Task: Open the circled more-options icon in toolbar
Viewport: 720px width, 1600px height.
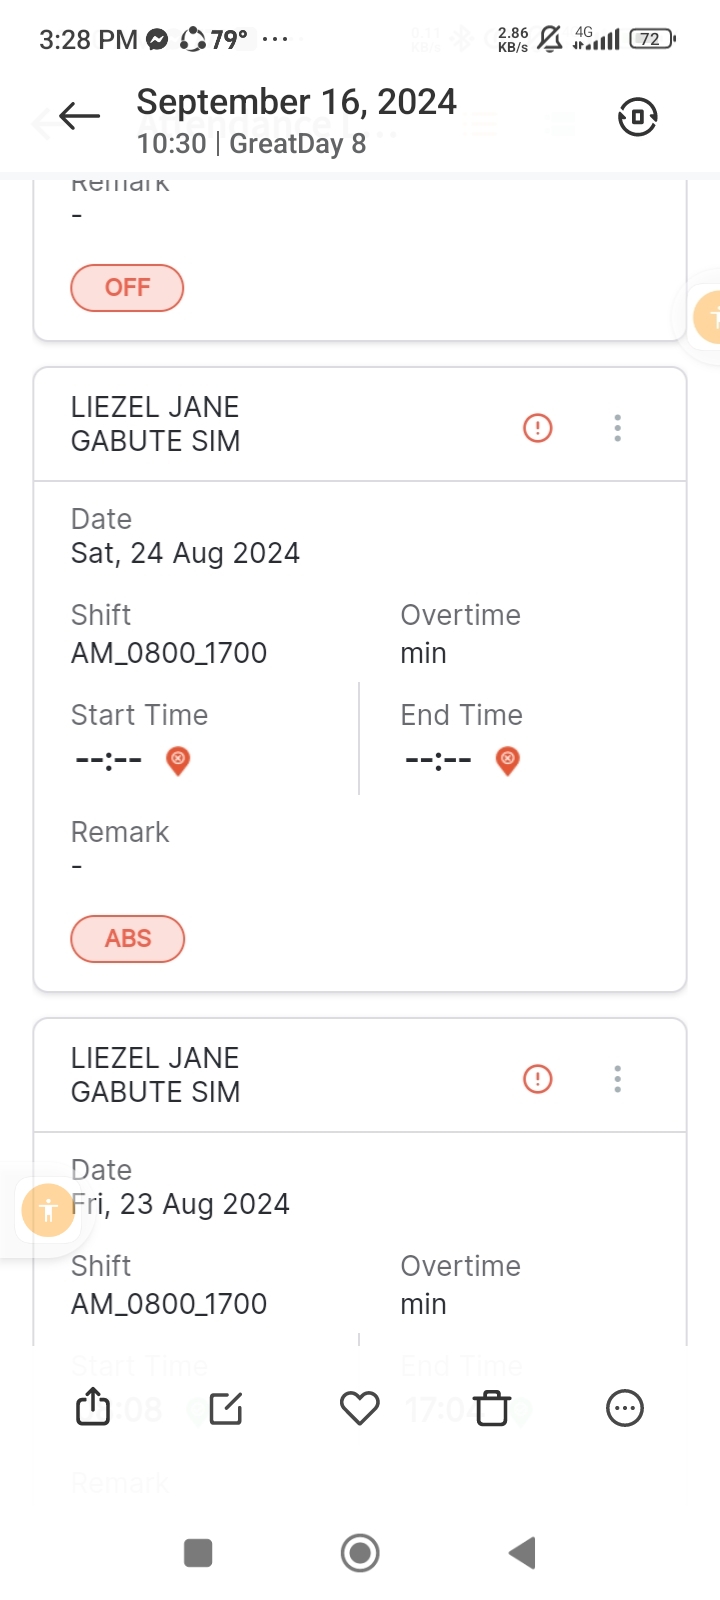Action: [625, 1408]
